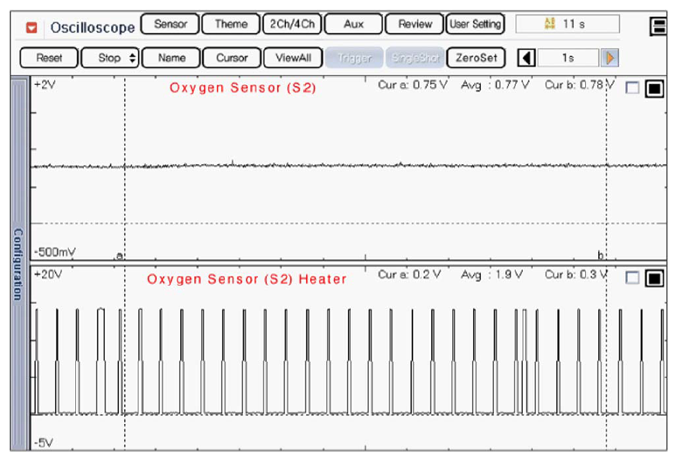Click the ZeroSet button

pyautogui.click(x=475, y=58)
